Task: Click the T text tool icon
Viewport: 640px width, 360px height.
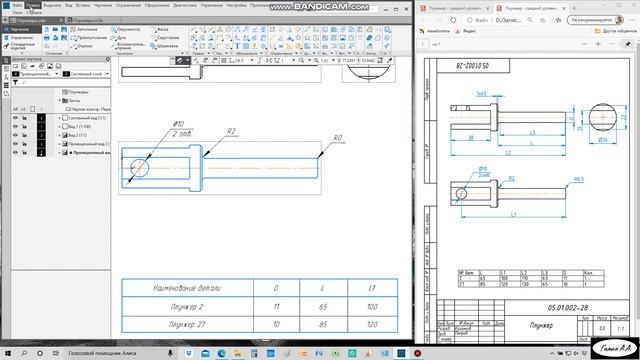Action: 237,46
